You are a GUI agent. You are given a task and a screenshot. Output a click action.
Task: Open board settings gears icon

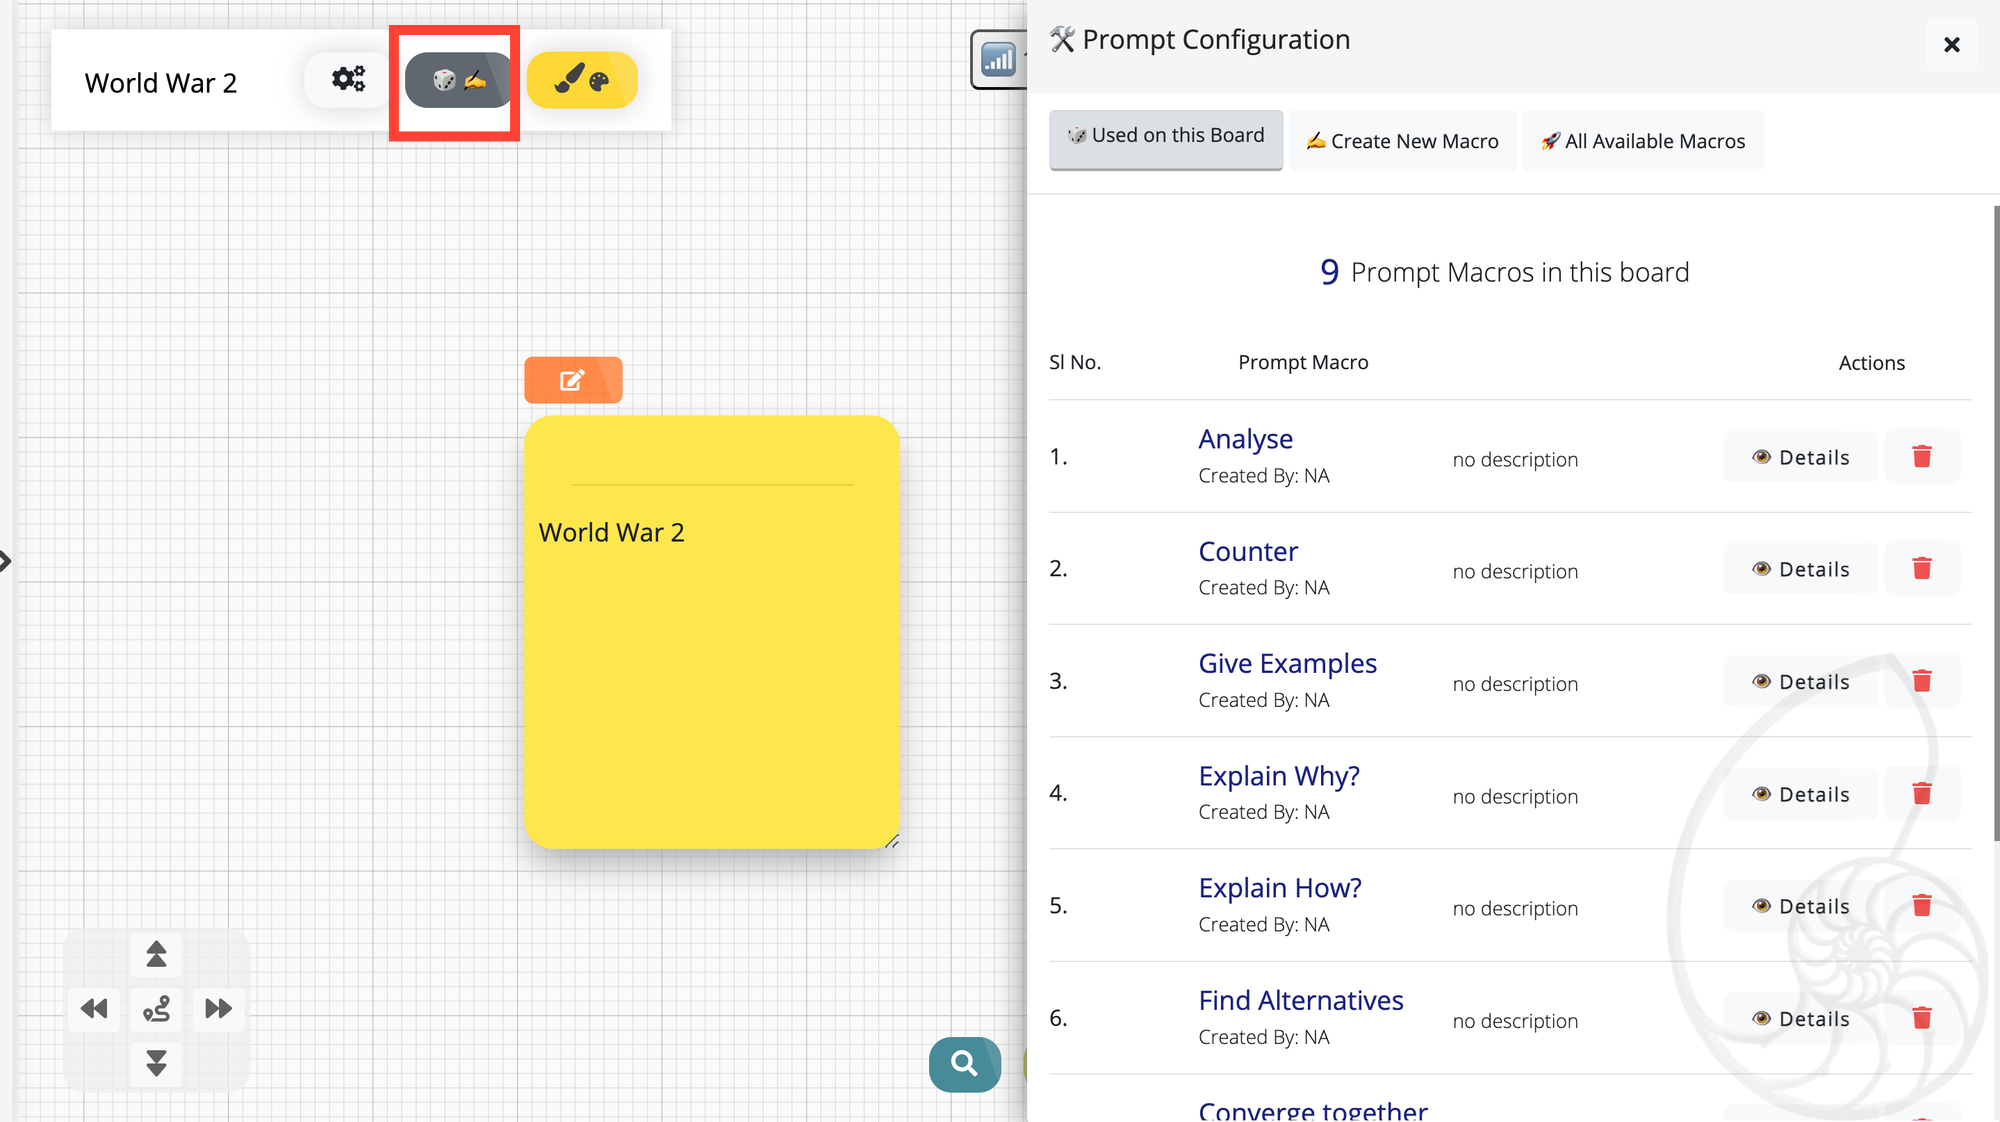(x=348, y=79)
